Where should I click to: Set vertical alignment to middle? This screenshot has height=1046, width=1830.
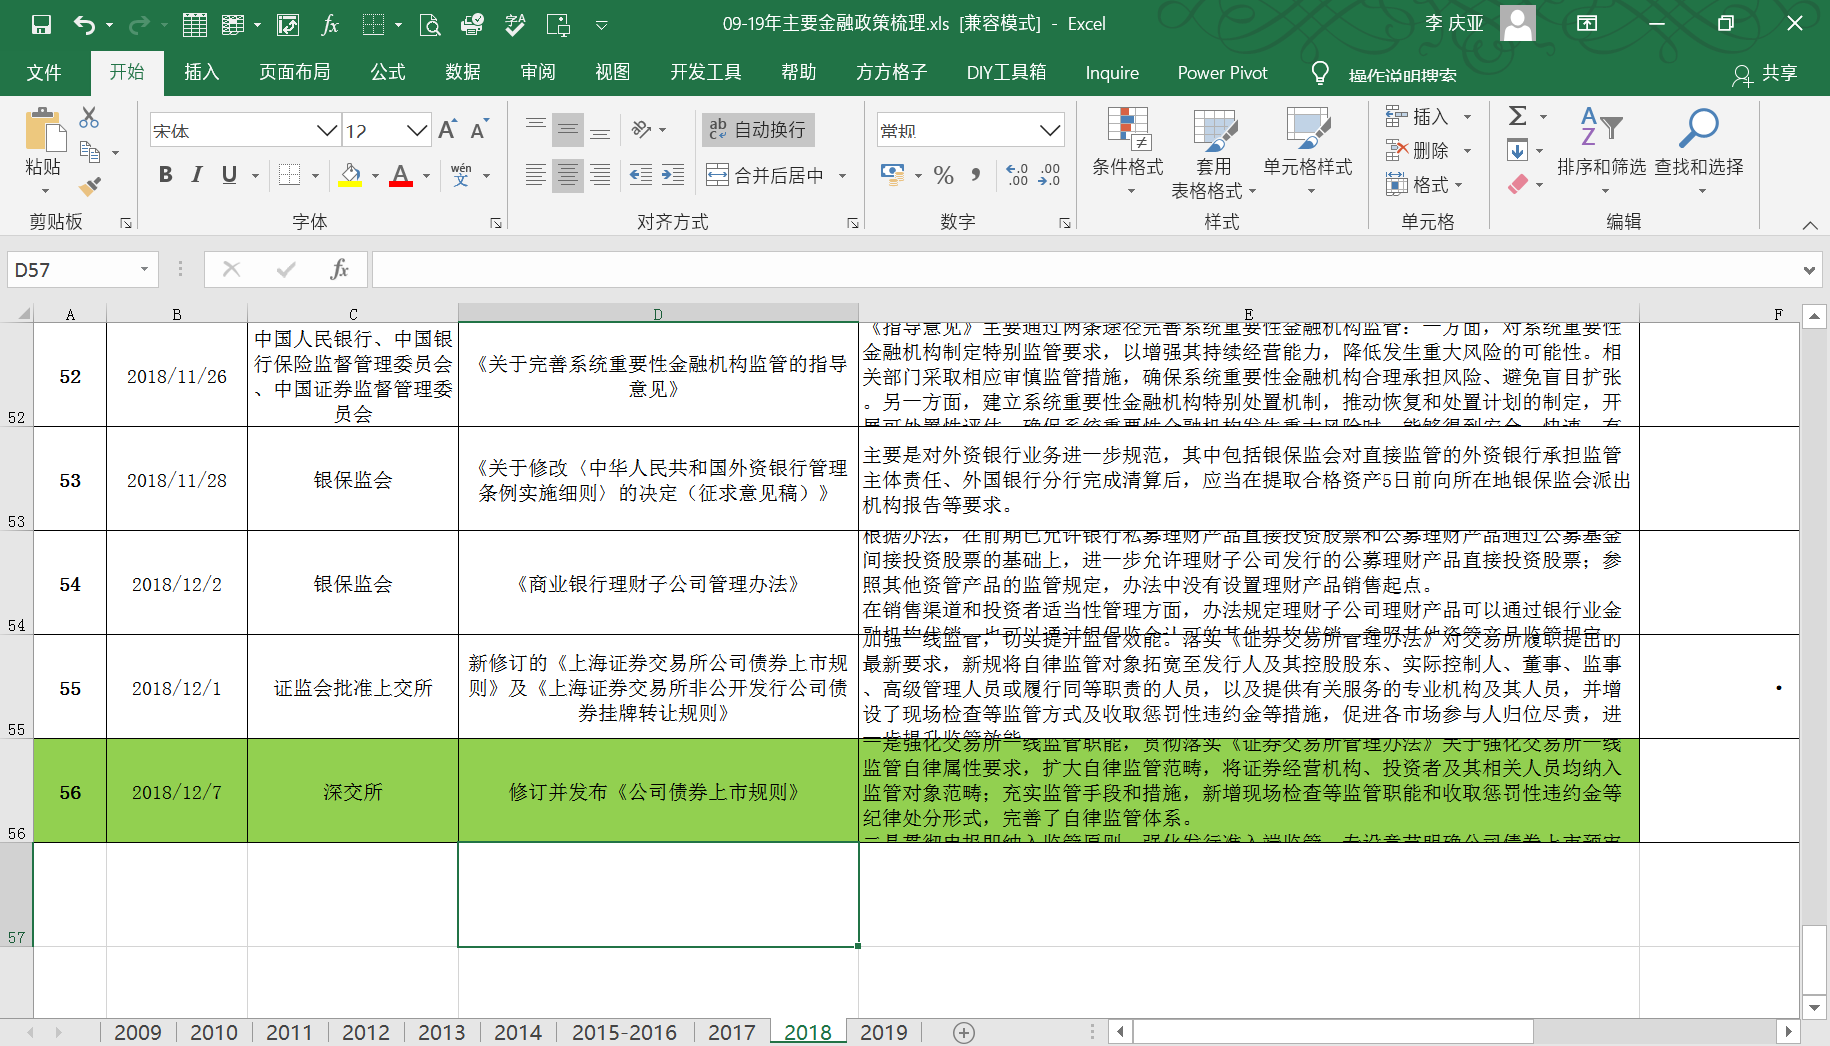click(x=568, y=130)
